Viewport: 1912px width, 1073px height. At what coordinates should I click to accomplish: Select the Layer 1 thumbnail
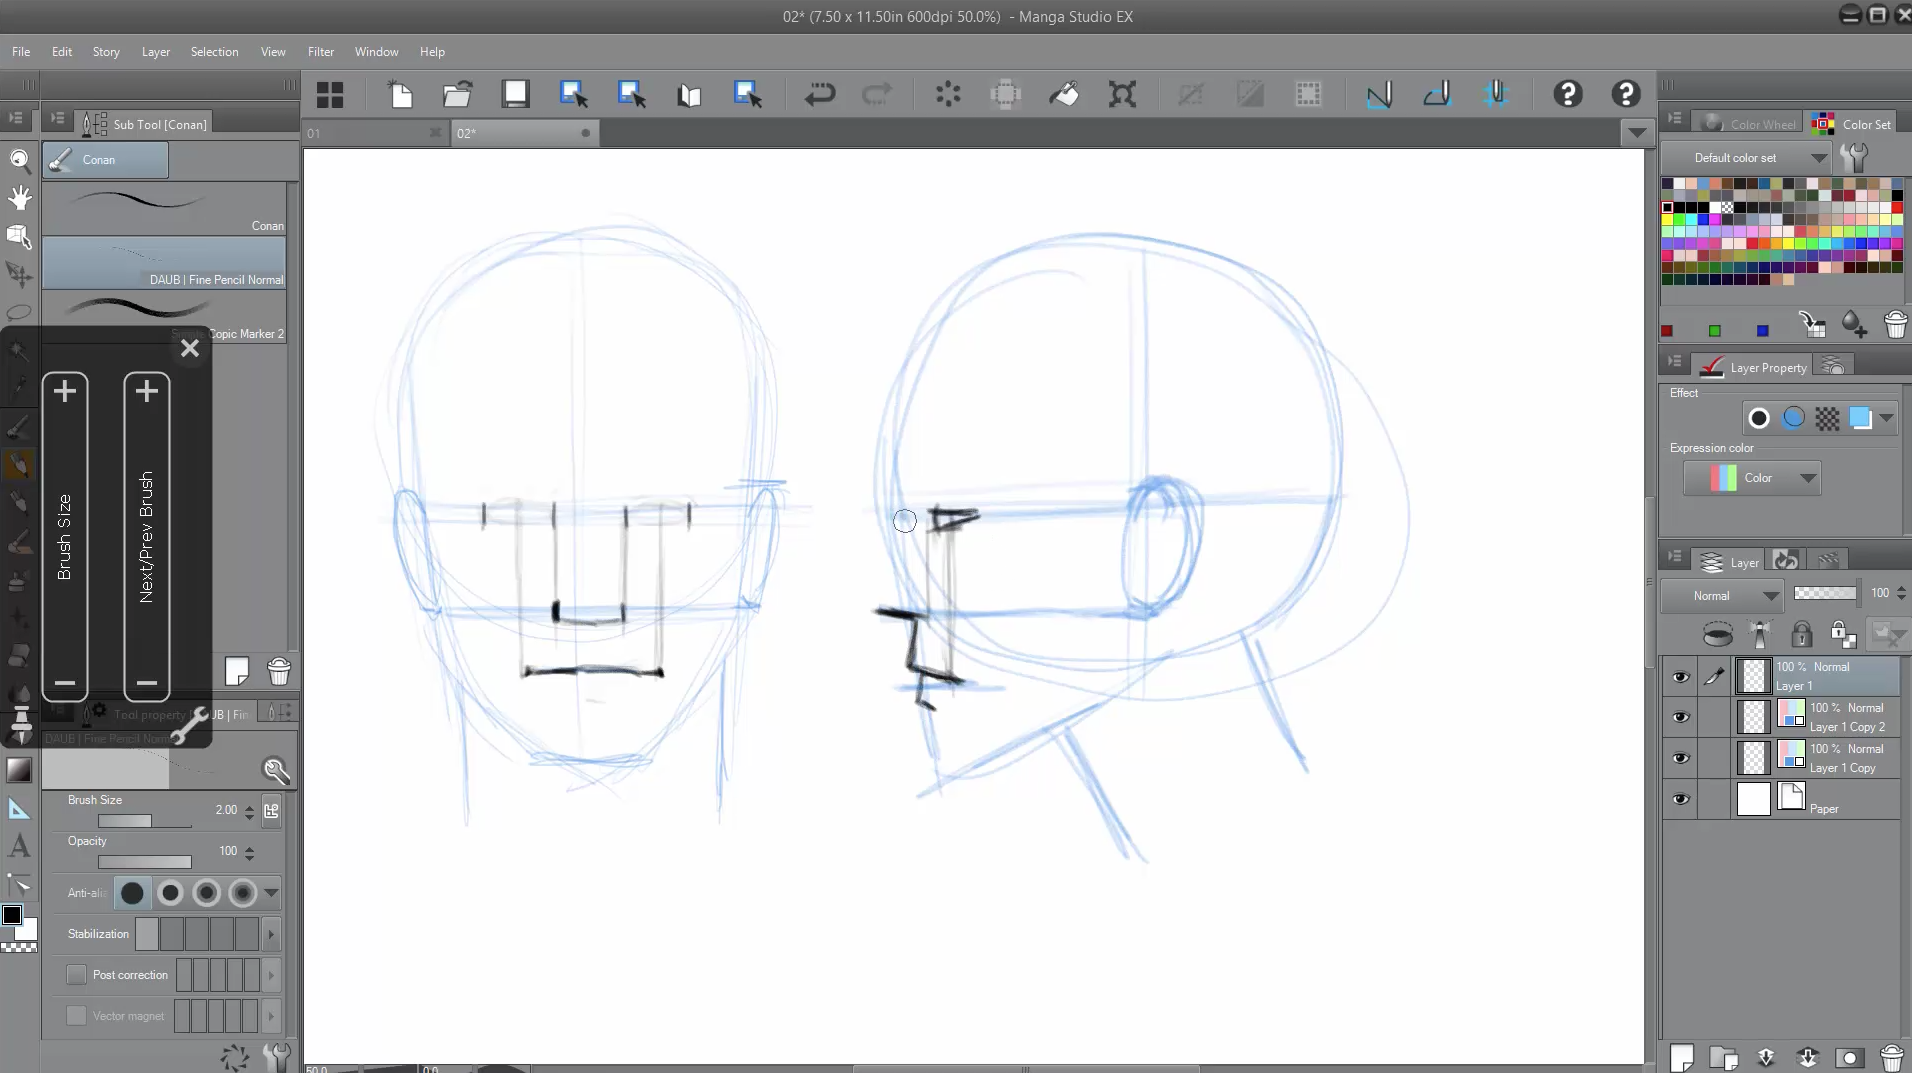point(1754,676)
